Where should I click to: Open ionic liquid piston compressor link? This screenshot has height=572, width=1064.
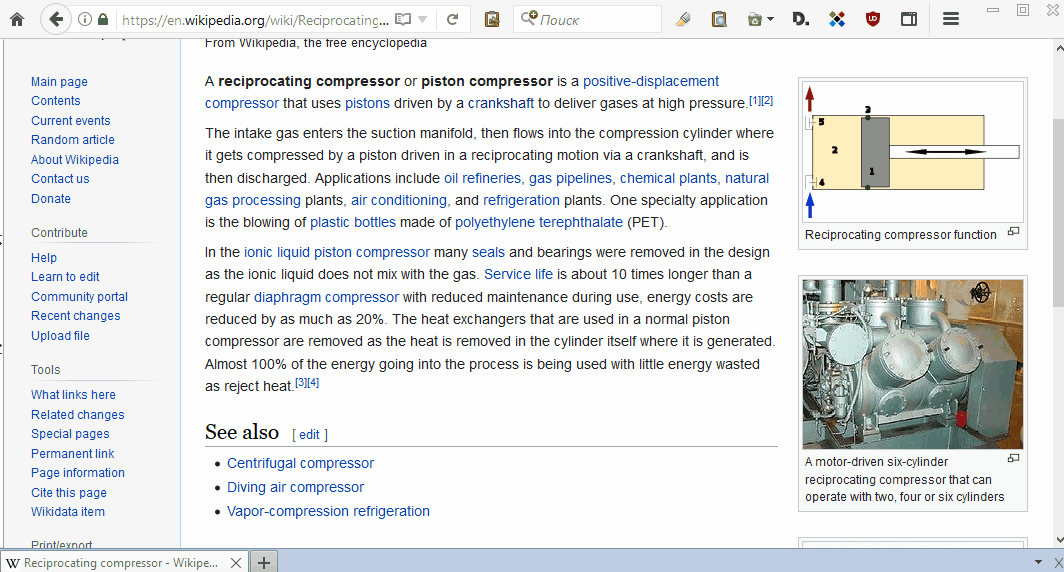click(x=337, y=252)
